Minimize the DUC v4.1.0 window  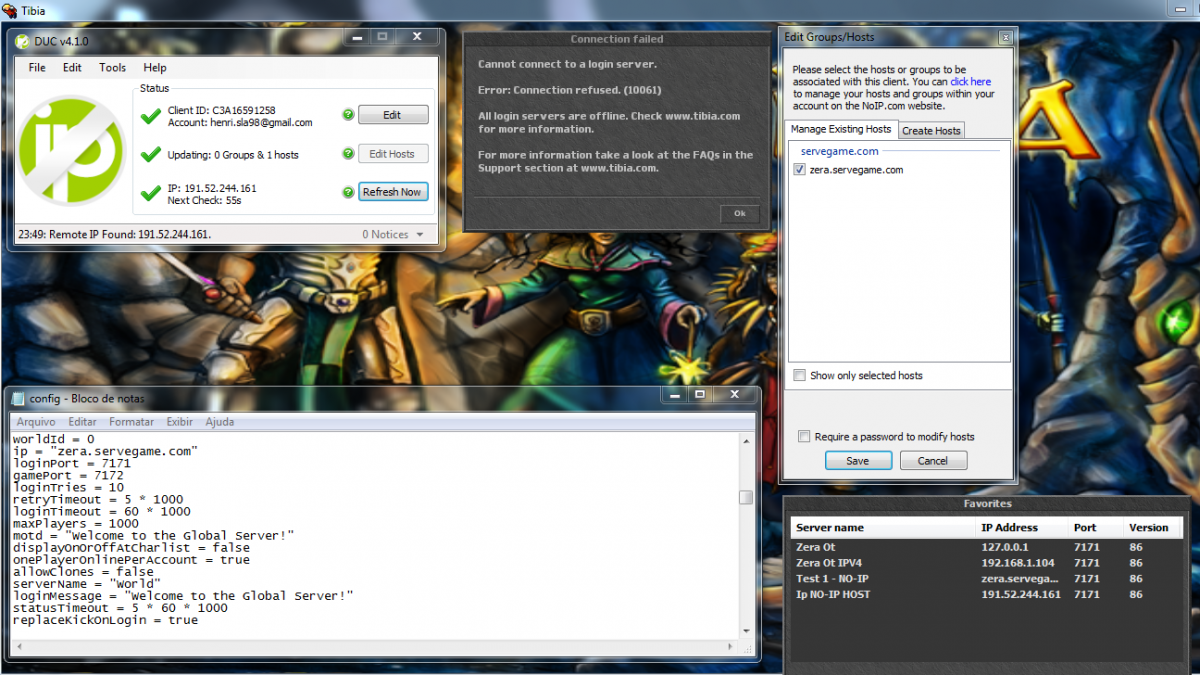359,37
